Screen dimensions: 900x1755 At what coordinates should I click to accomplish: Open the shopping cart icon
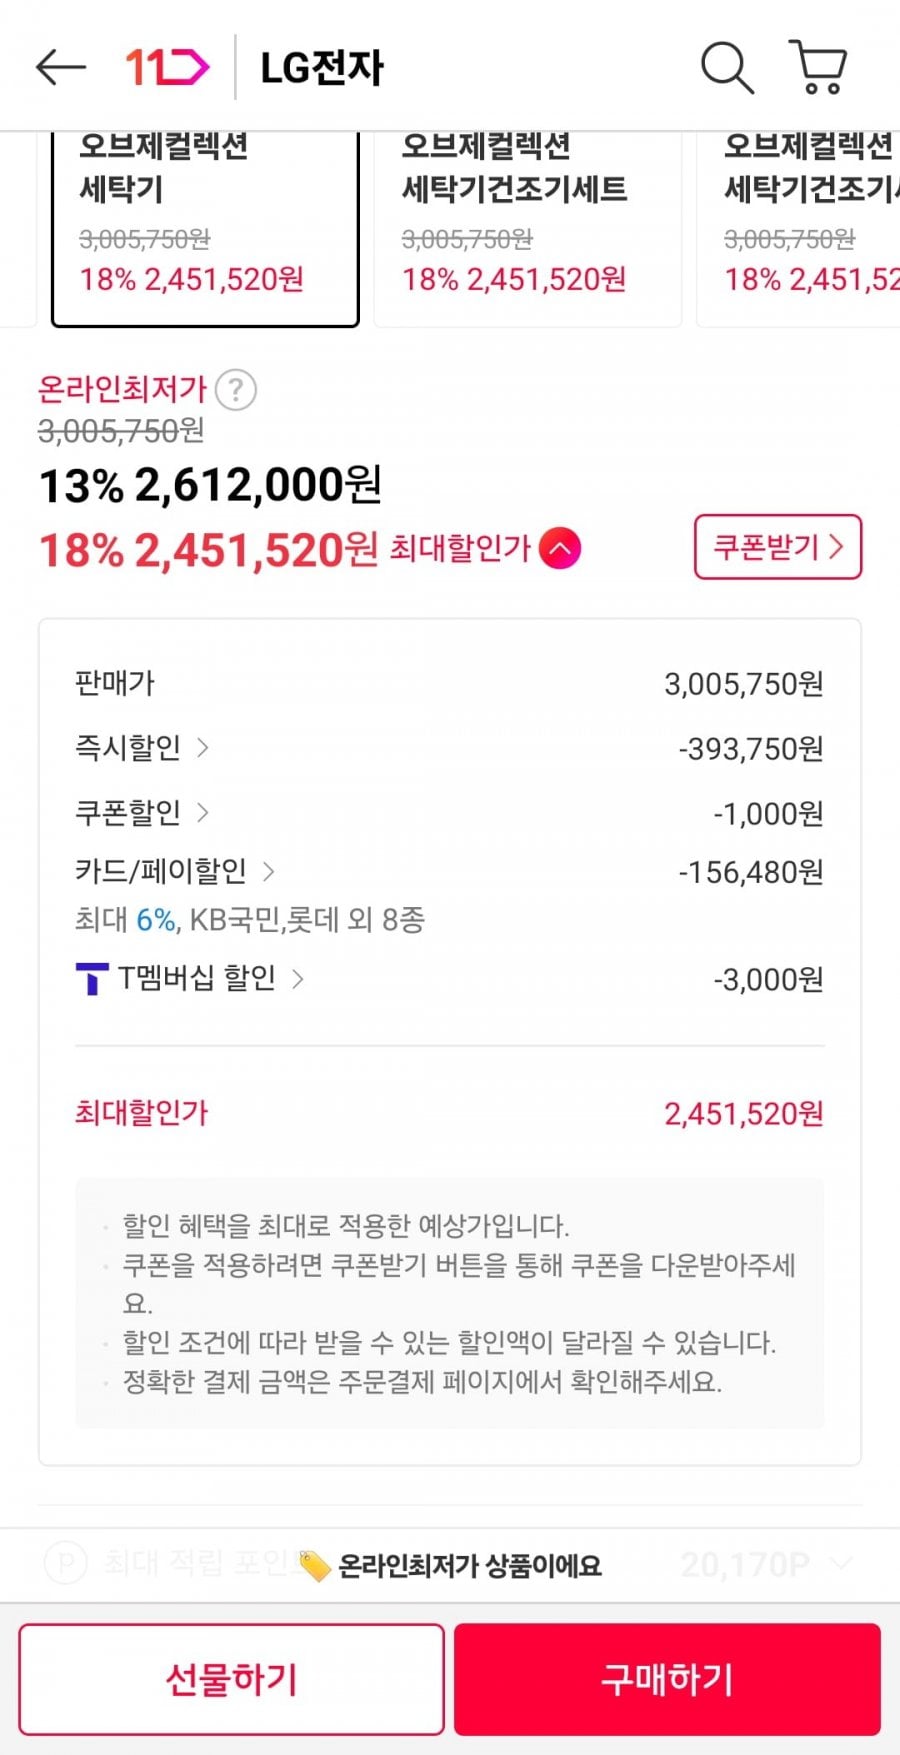[819, 68]
